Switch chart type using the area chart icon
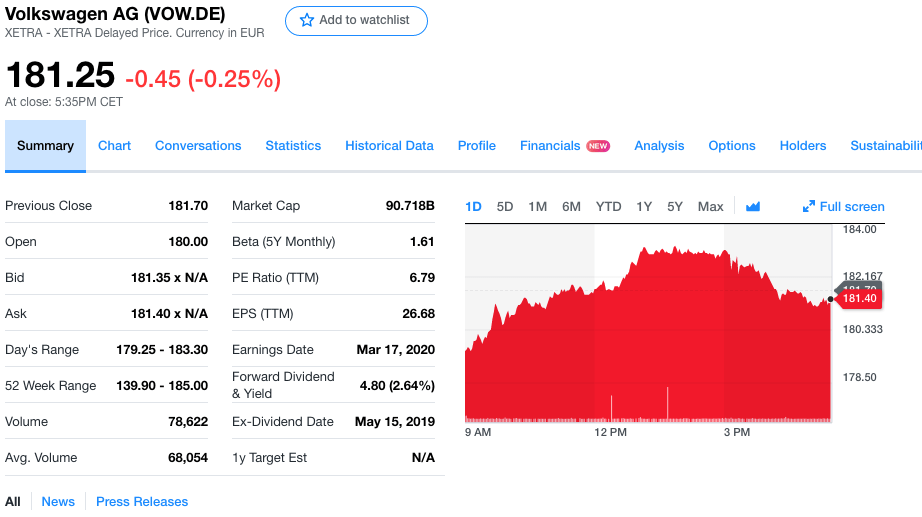 753,207
